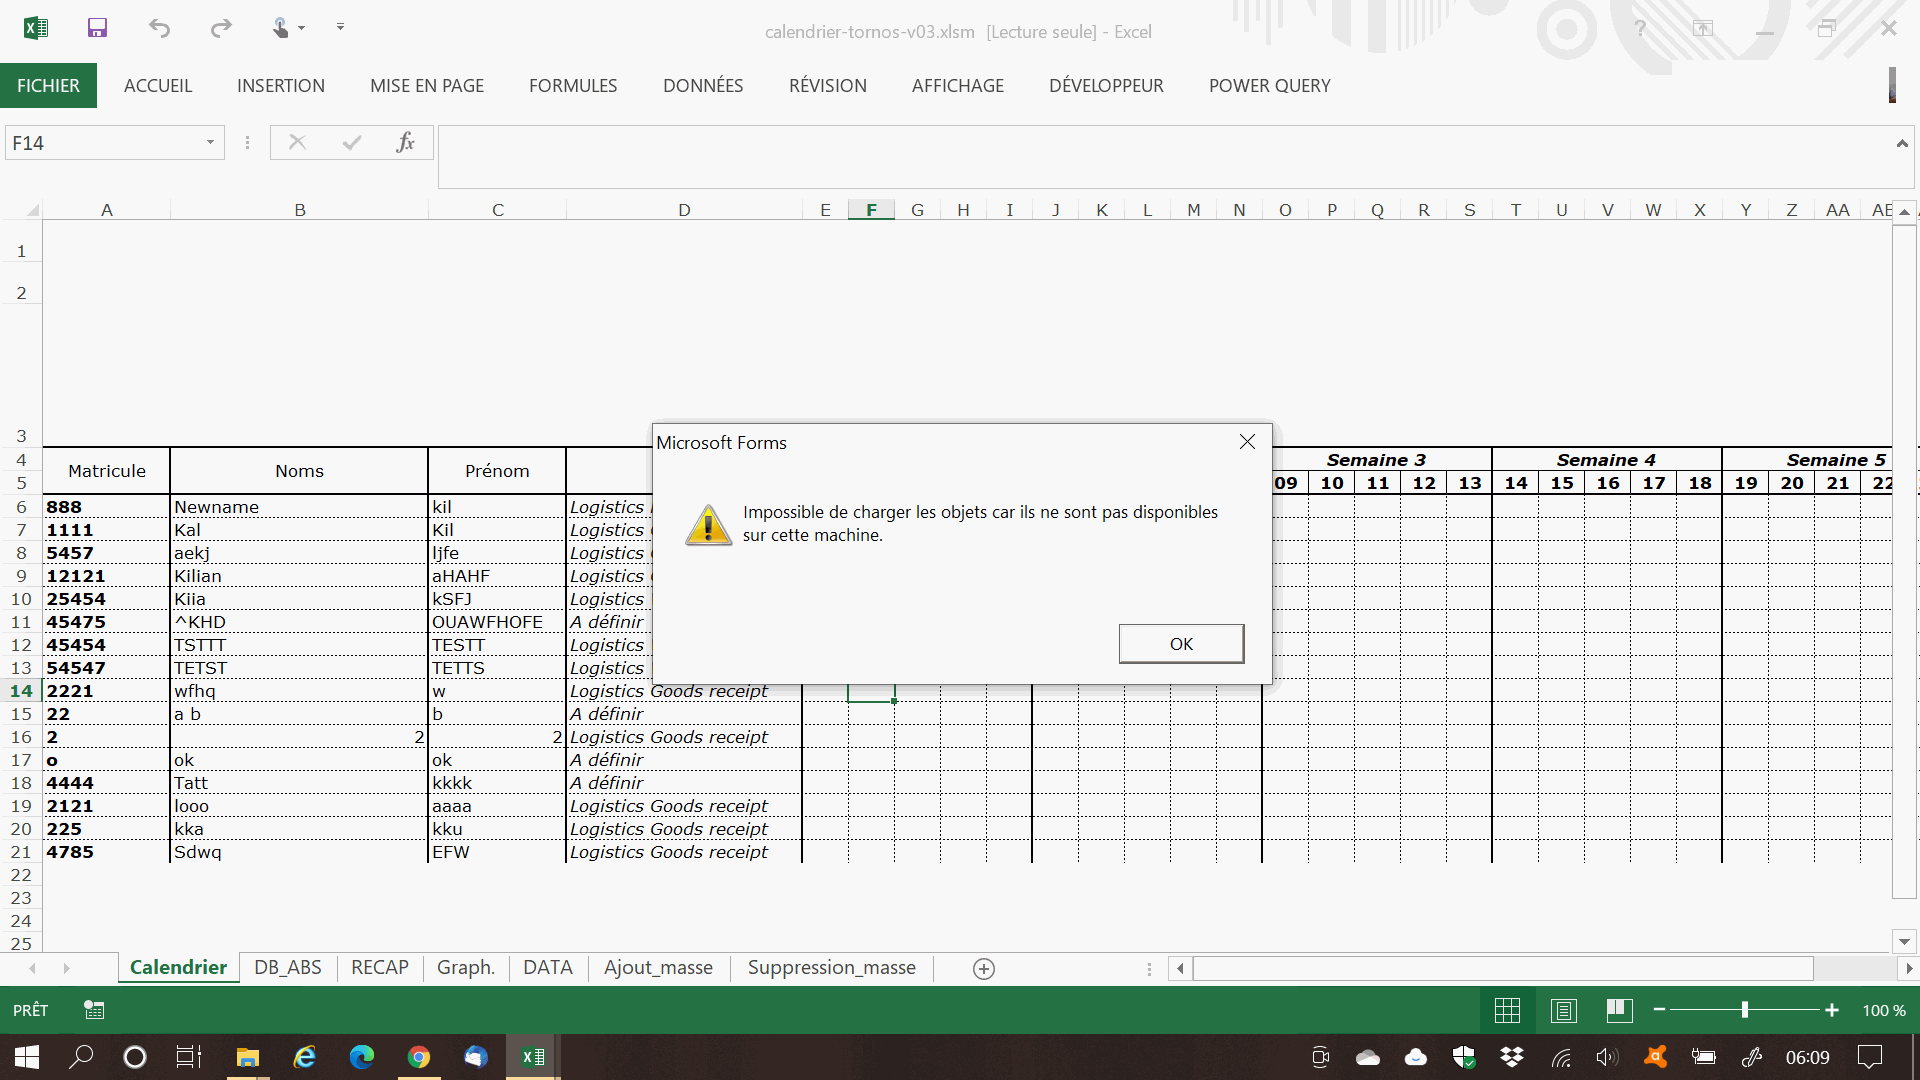Click the Redo arrow icon
Screen dimensions: 1920x1080
click(x=221, y=28)
